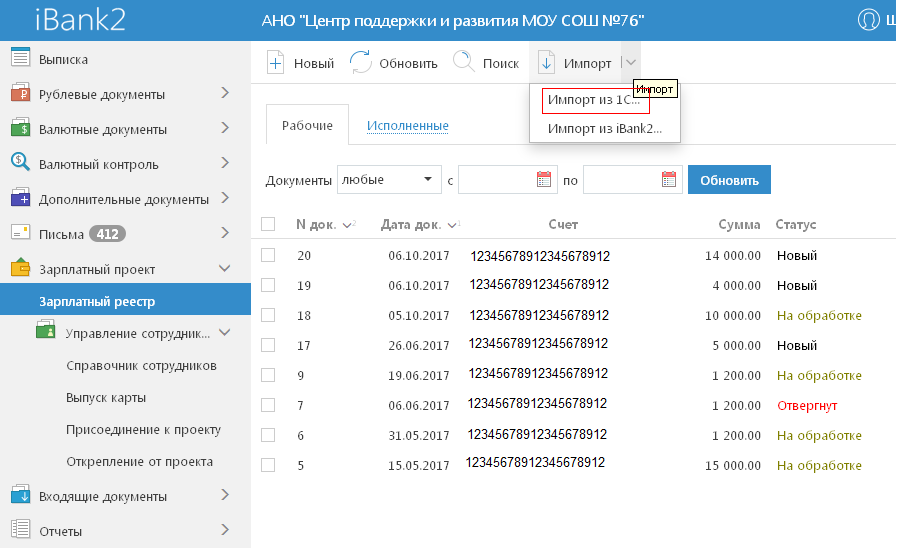Click the Обновить refresh arrows icon in toolbar
This screenshot has width=898, height=553.
pyautogui.click(x=361, y=63)
